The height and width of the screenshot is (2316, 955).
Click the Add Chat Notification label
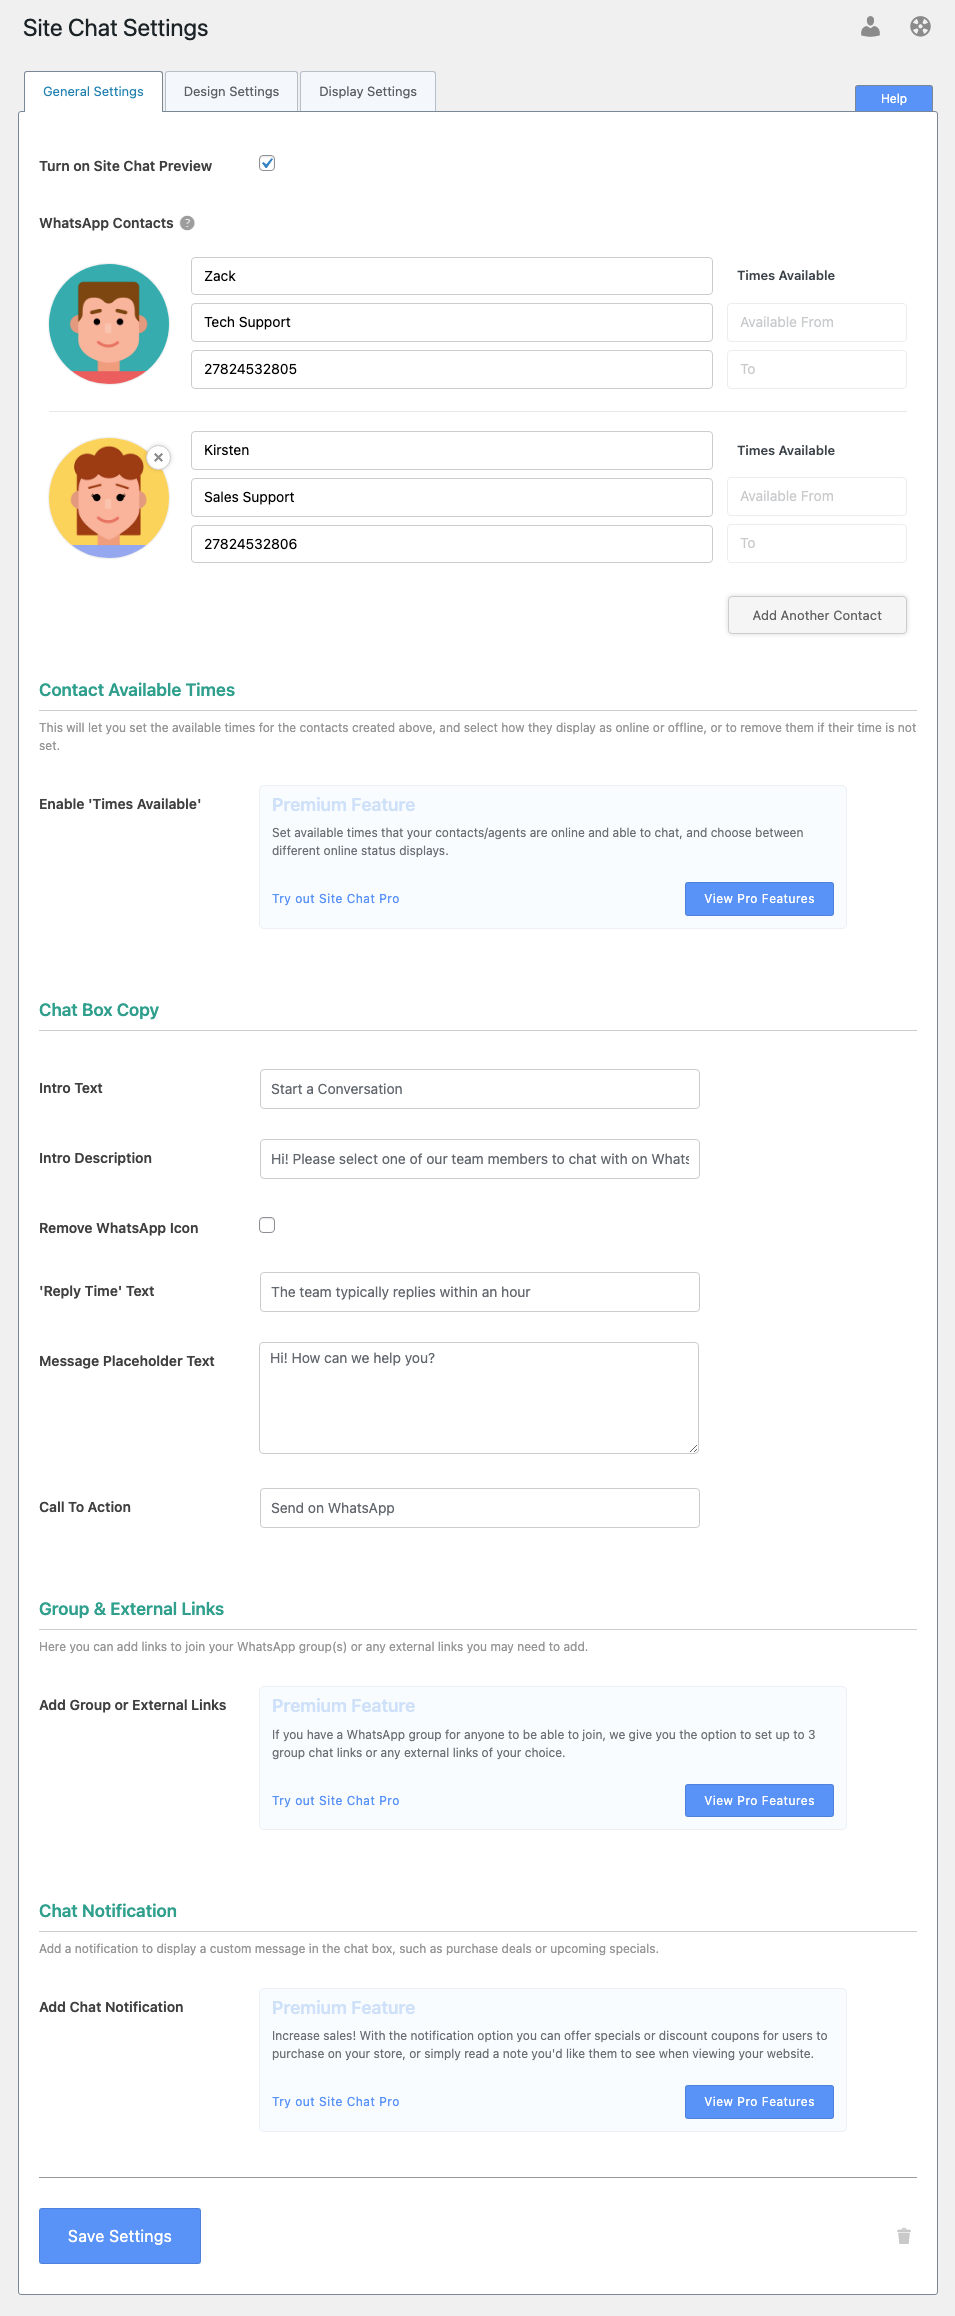click(111, 2007)
